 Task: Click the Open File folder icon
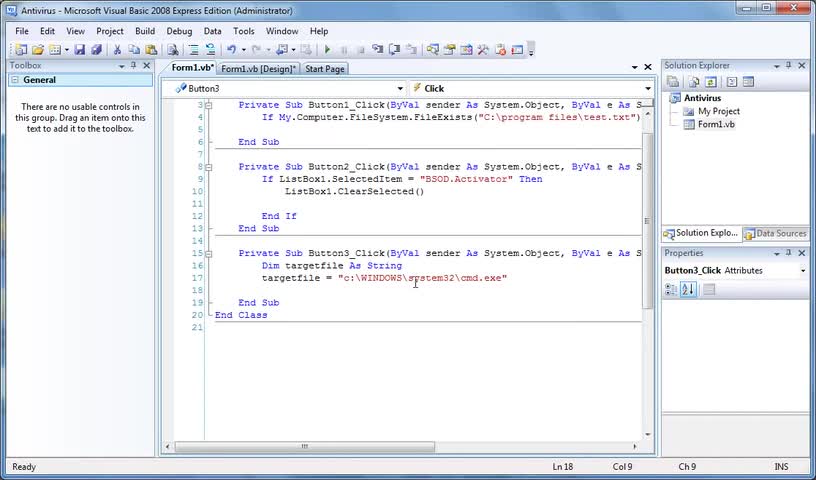click(x=37, y=49)
